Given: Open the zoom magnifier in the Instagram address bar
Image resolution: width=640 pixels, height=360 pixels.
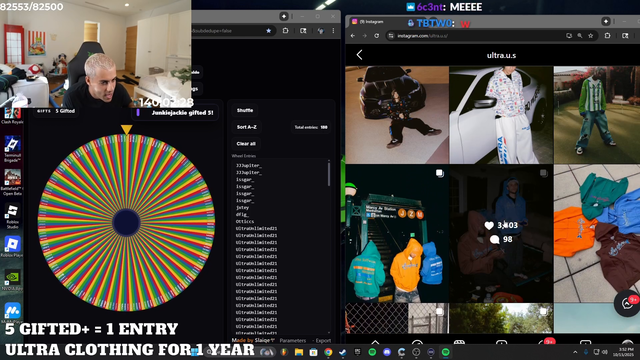Looking at the screenshot, I should (x=580, y=36).
